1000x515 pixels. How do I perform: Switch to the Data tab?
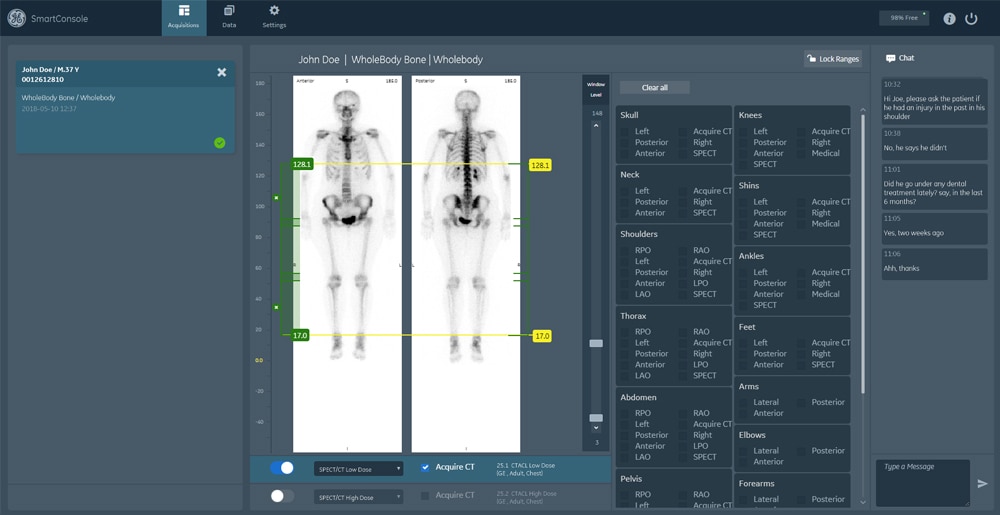(229, 17)
